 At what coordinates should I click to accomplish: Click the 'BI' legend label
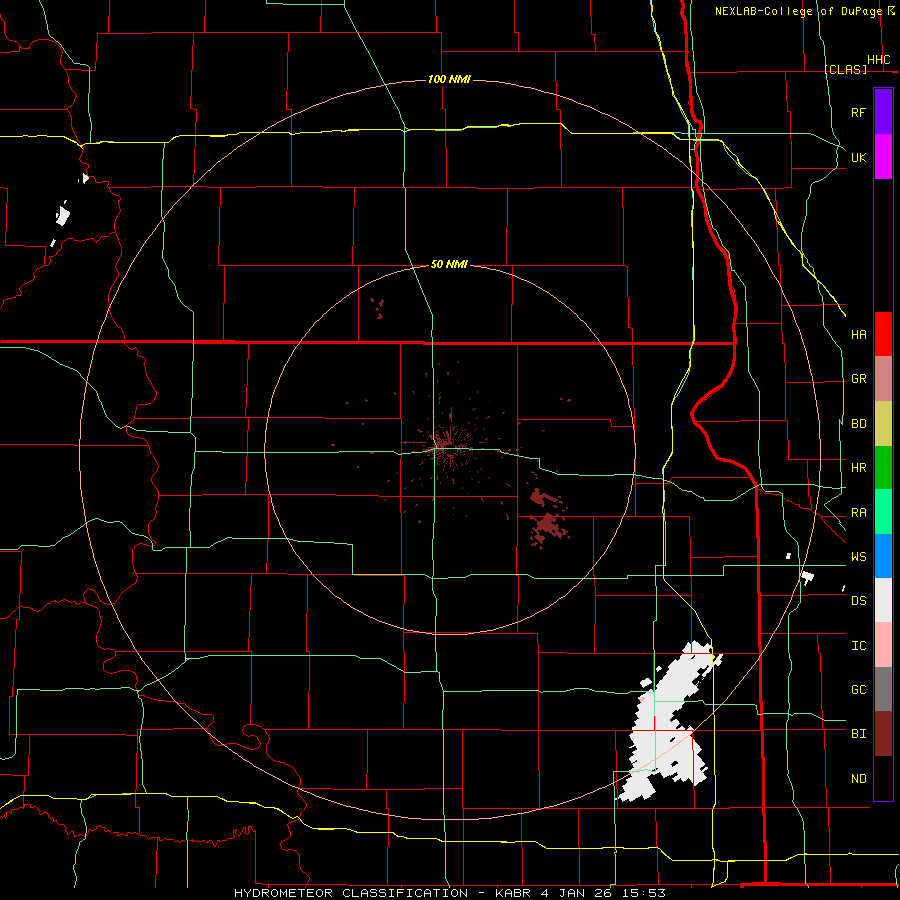[858, 734]
